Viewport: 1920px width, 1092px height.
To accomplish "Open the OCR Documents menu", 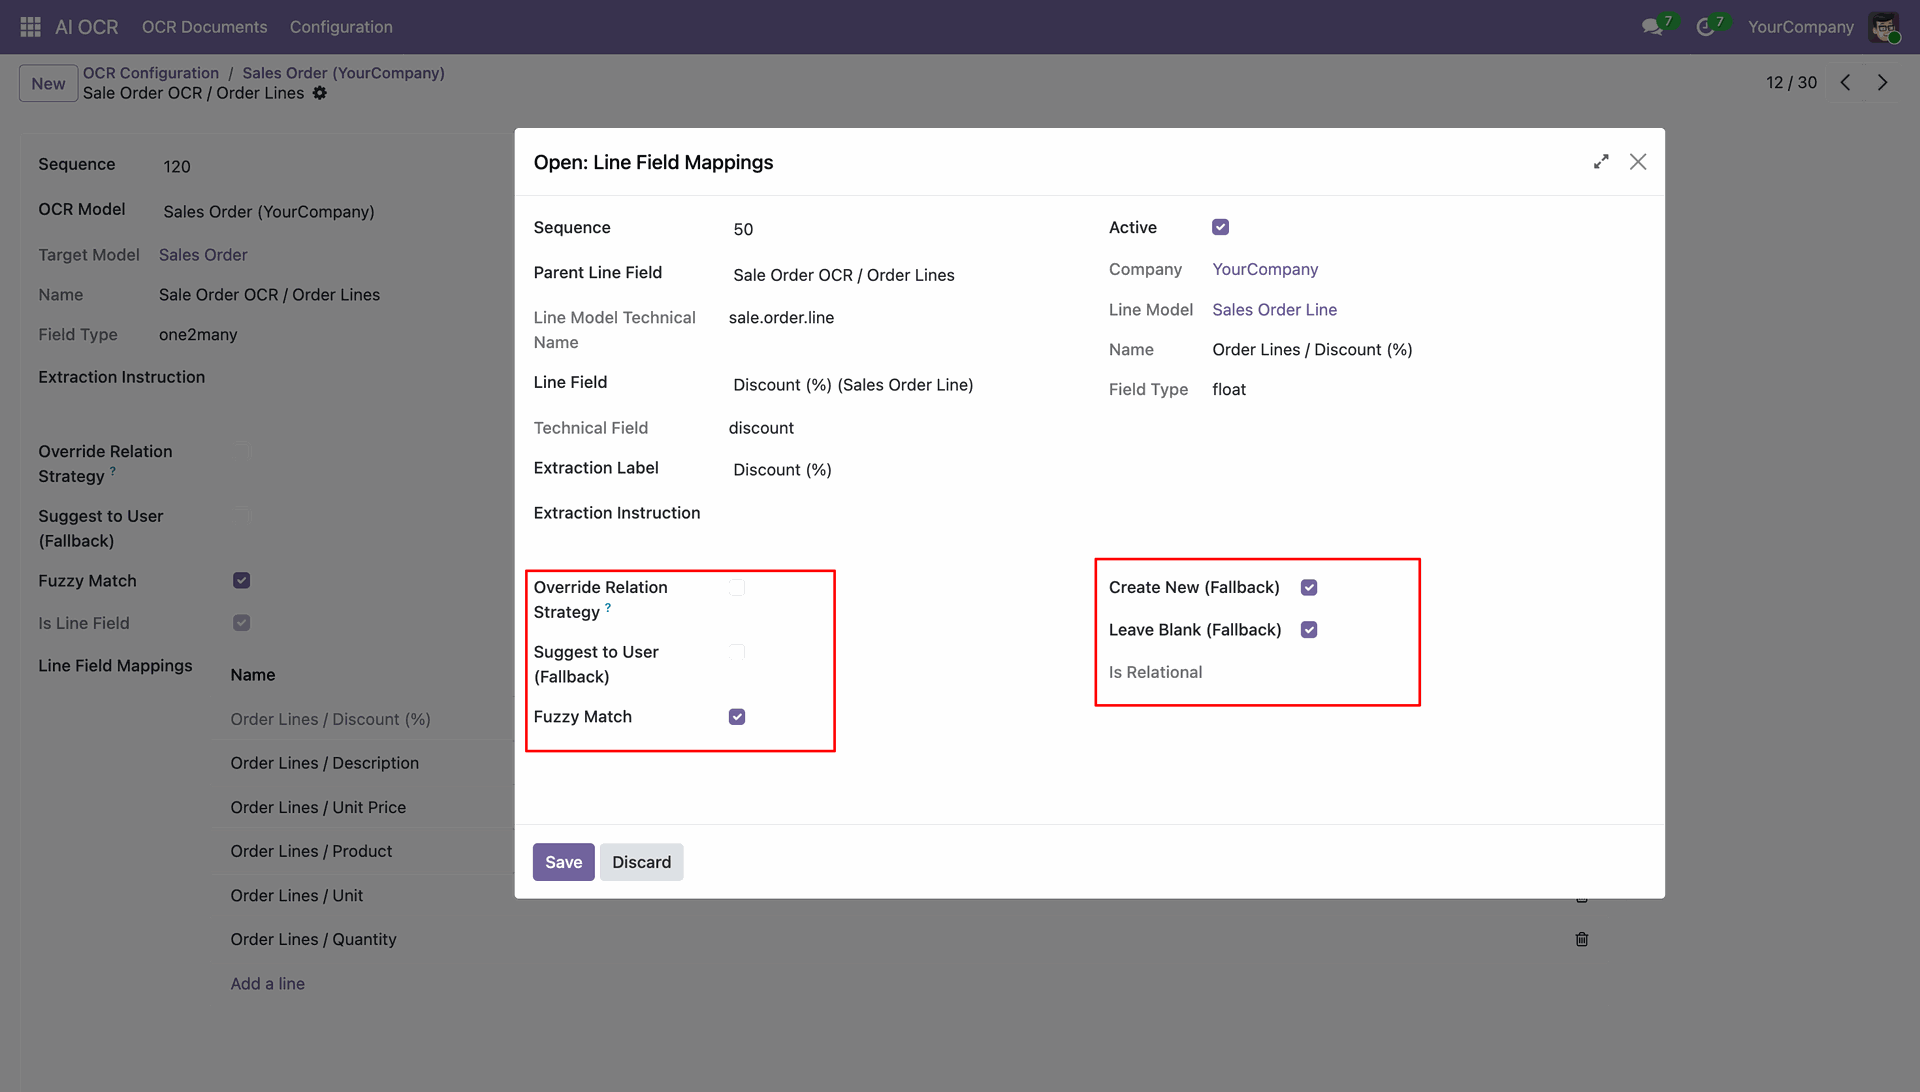I will click(x=204, y=27).
